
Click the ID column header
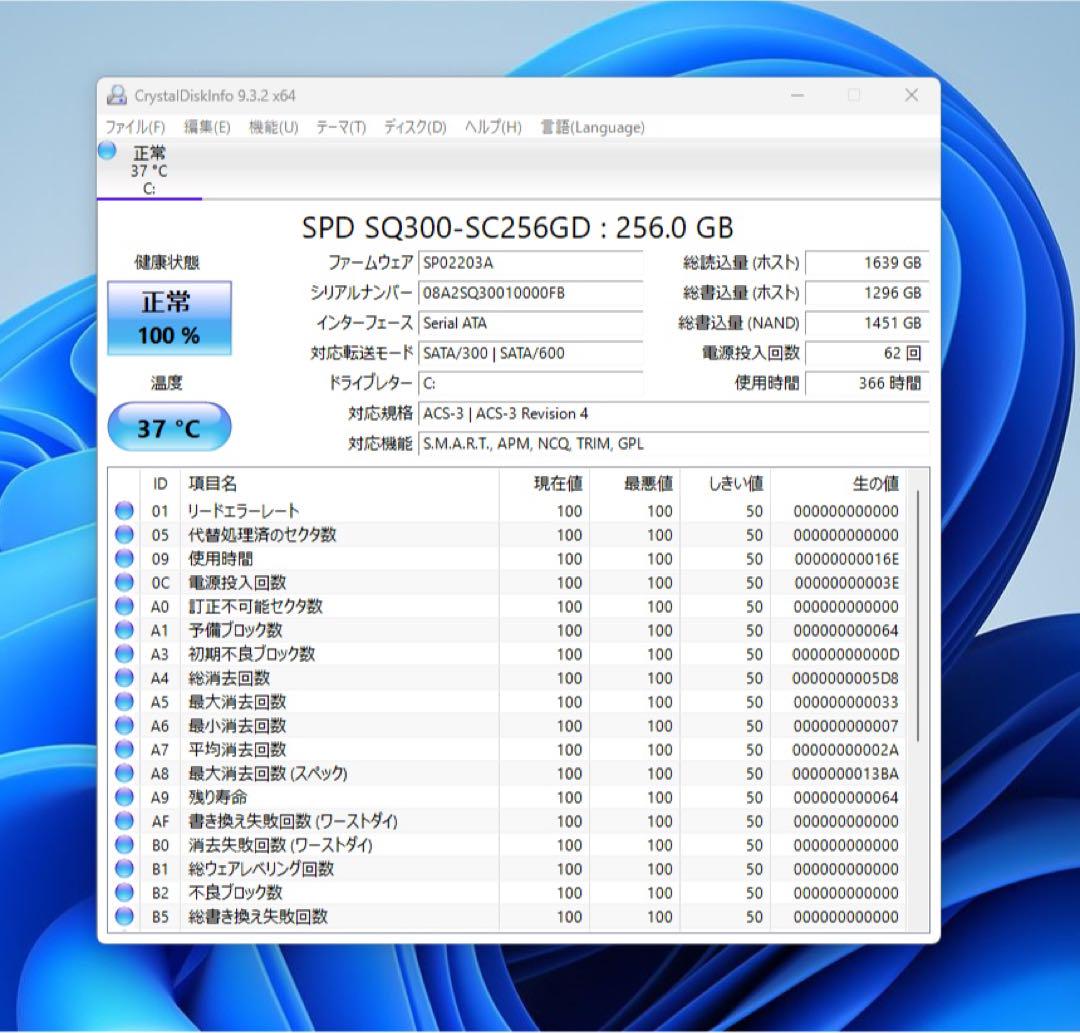coord(160,484)
